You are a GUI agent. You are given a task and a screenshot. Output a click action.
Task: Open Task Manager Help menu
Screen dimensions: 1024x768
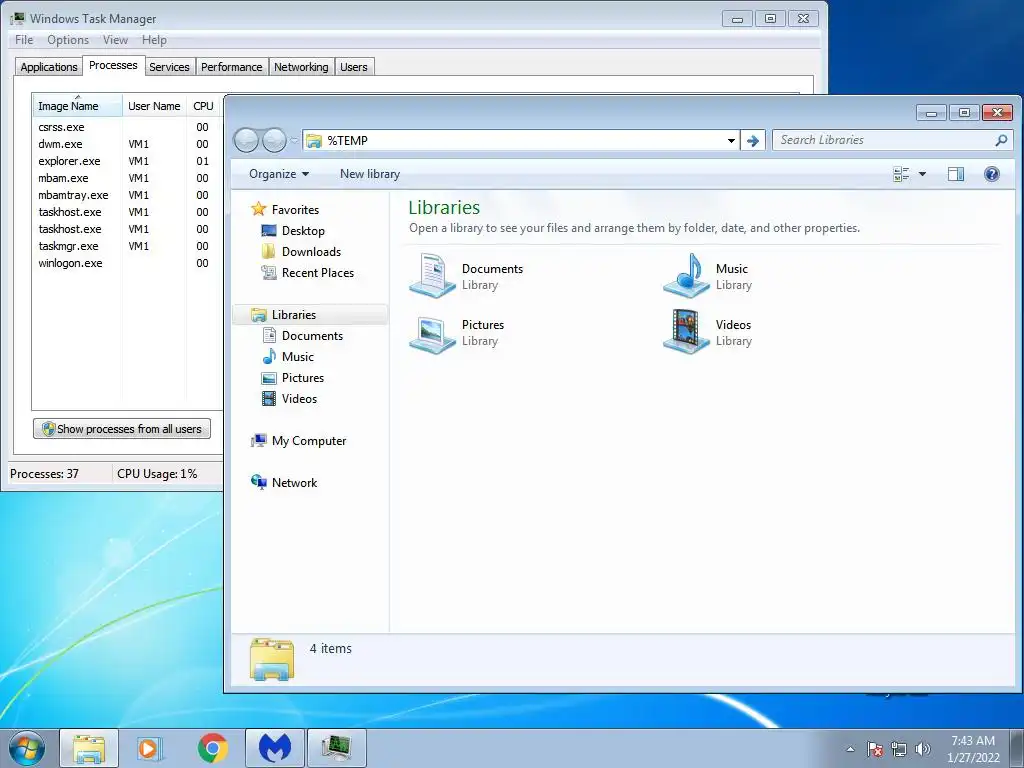point(154,40)
